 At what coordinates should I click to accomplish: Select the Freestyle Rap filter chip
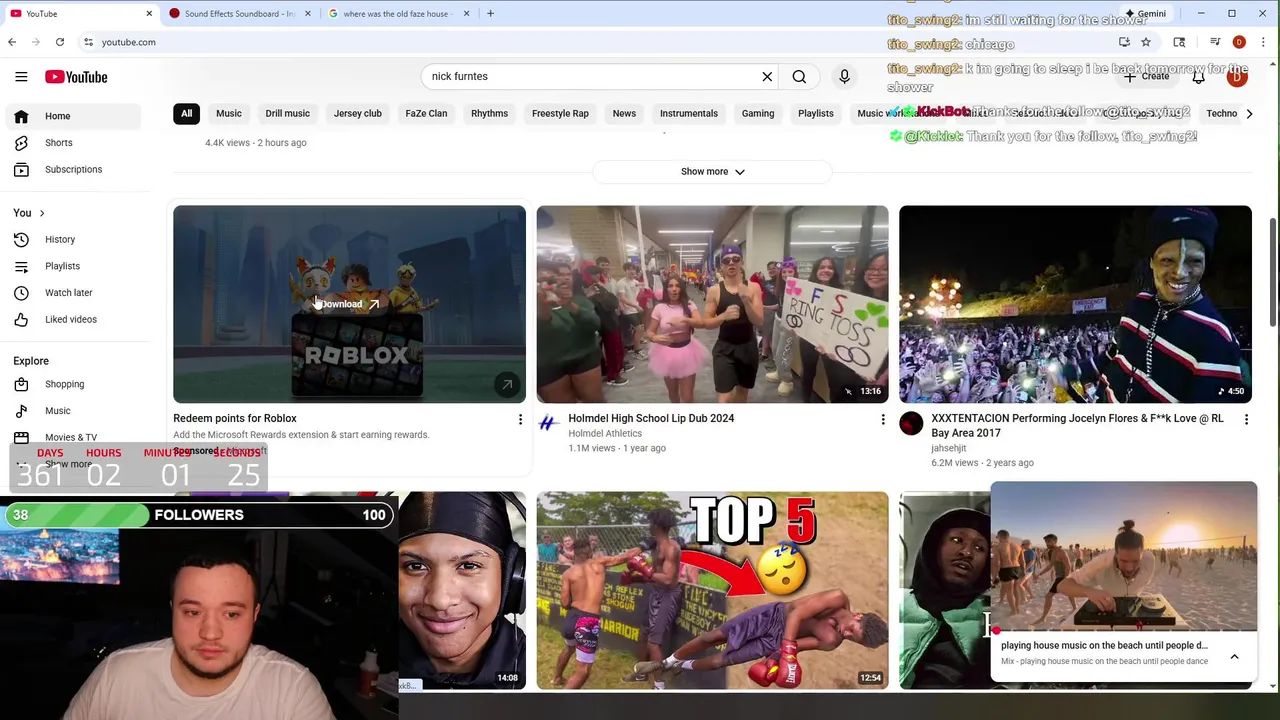[x=560, y=114]
